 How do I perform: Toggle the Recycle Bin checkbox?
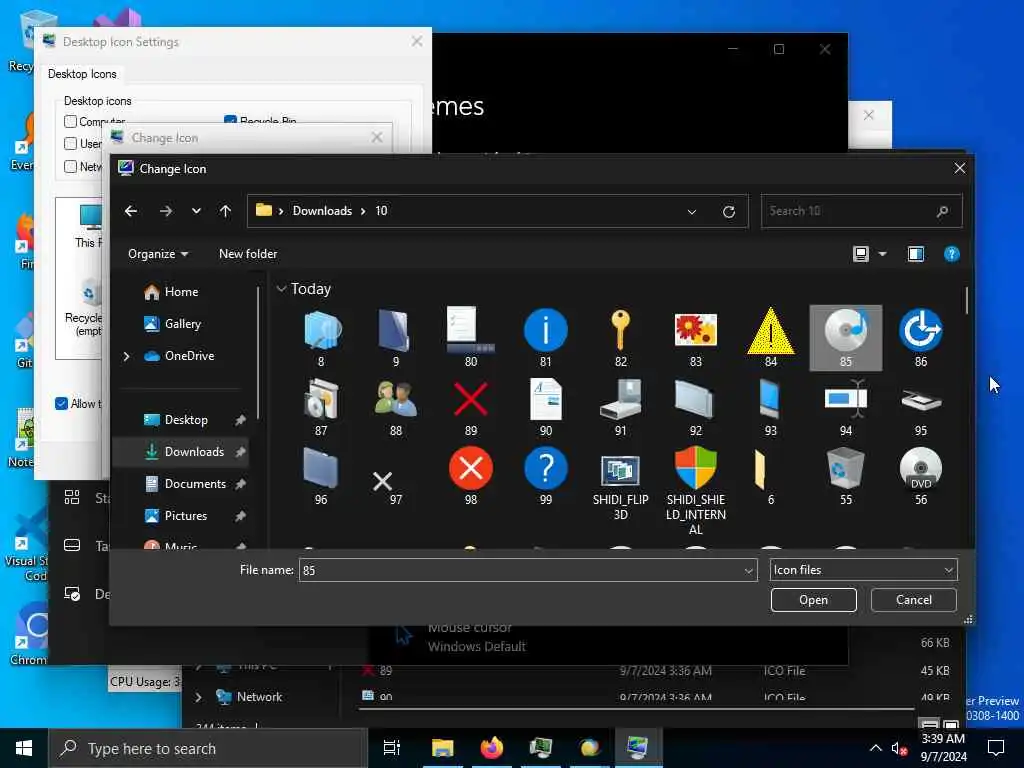pyautogui.click(x=230, y=120)
